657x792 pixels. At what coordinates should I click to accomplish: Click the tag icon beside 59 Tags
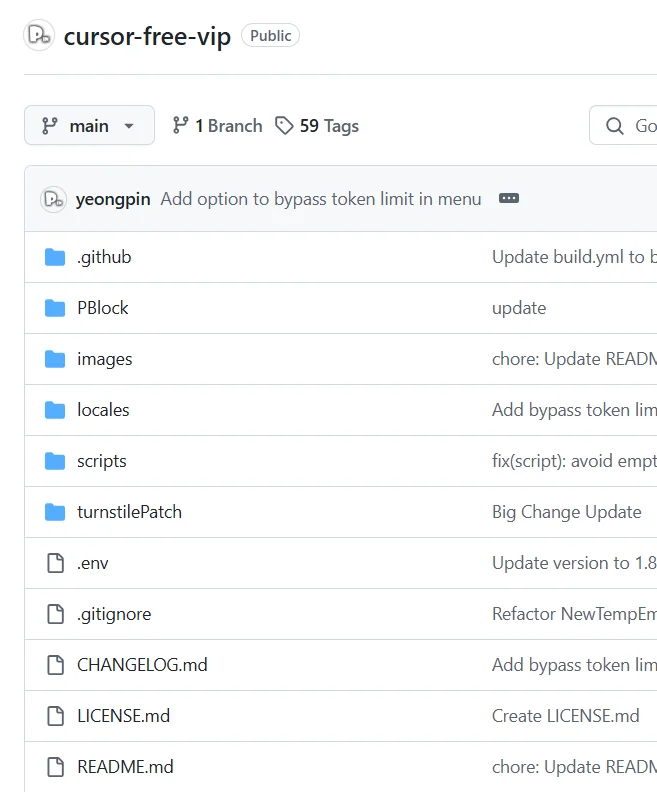tap(284, 126)
